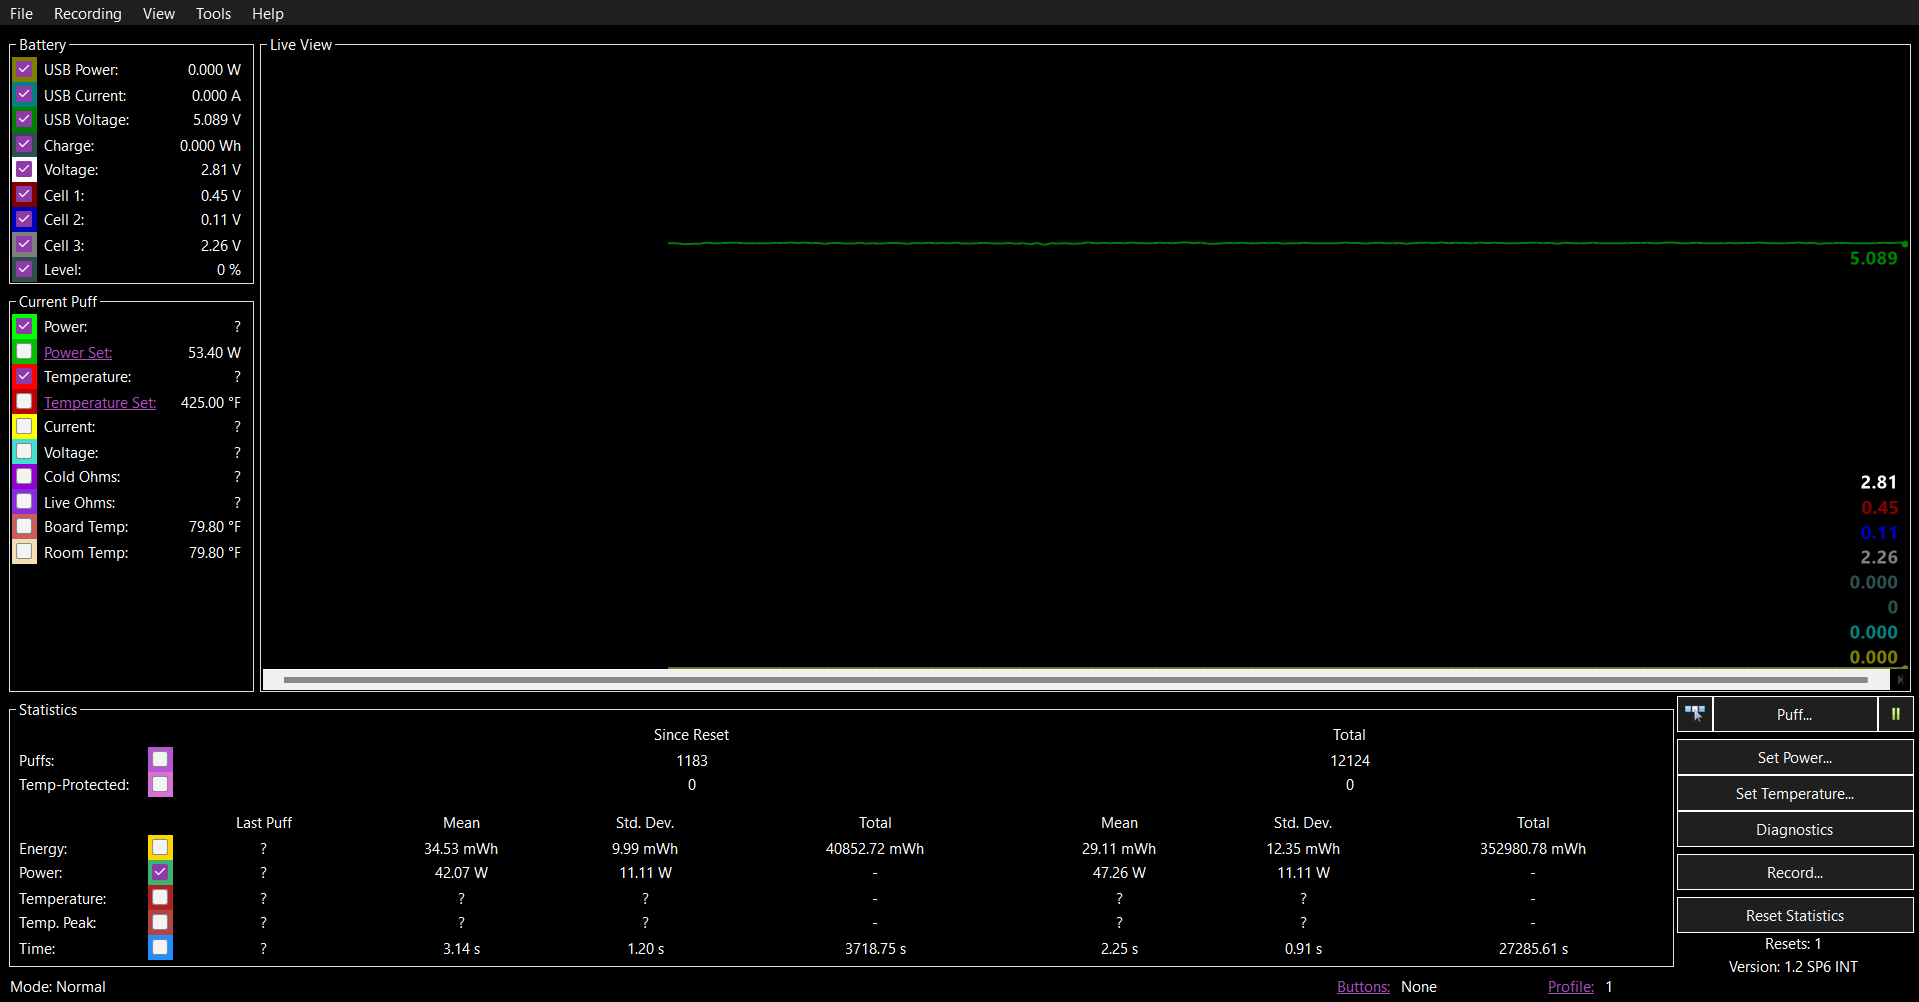Open the Recording menu
1919x1002 pixels.
pyautogui.click(x=87, y=13)
